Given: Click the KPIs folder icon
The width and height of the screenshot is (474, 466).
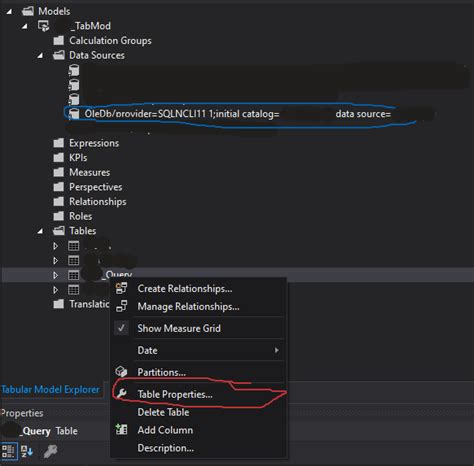Looking at the screenshot, I should click(59, 158).
